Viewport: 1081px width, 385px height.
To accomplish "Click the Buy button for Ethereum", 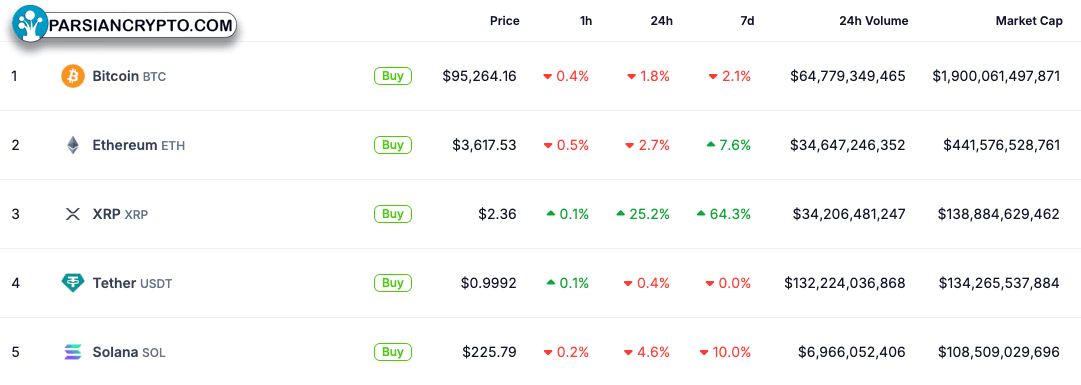I will [393, 145].
